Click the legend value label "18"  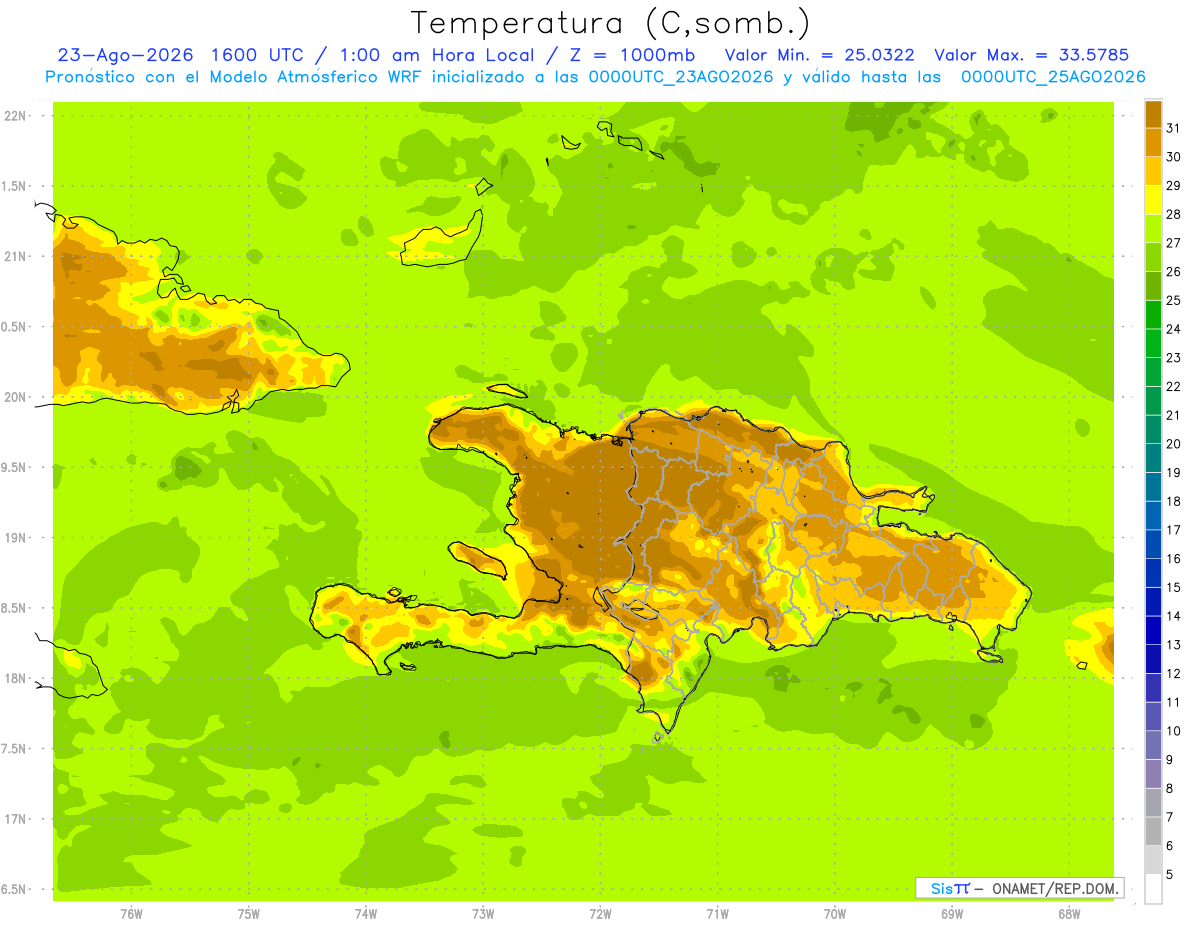tap(1174, 501)
